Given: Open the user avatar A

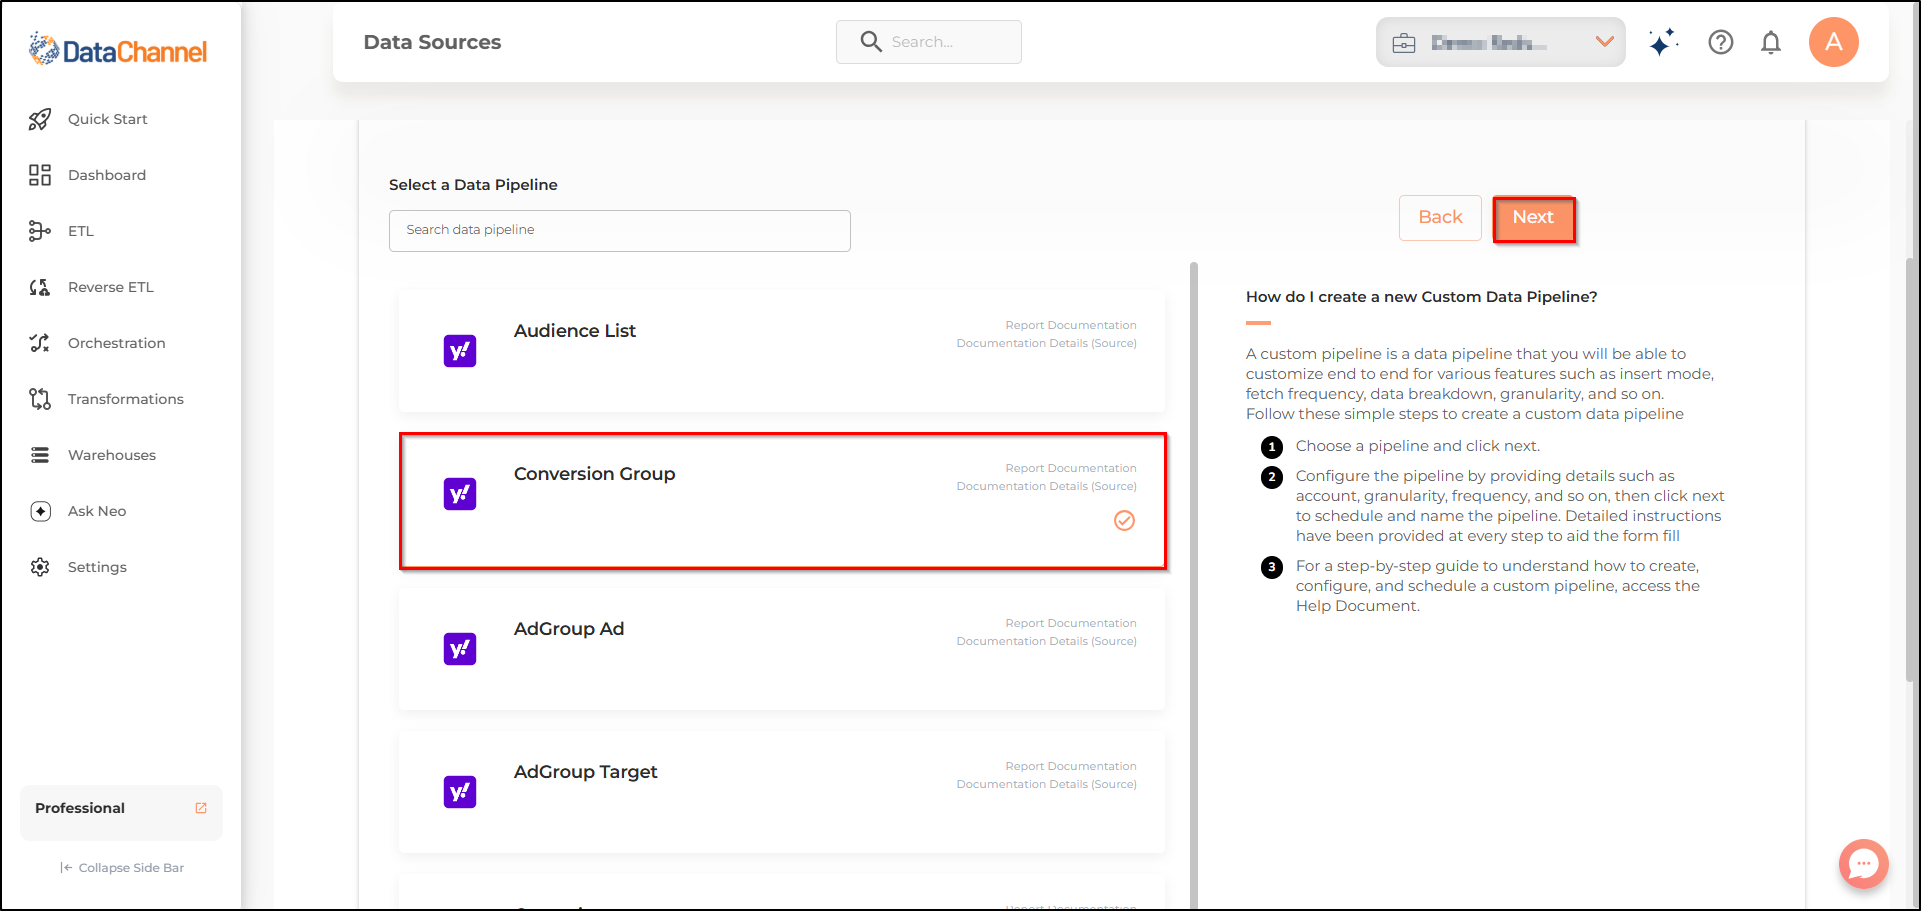Looking at the screenshot, I should pos(1834,42).
